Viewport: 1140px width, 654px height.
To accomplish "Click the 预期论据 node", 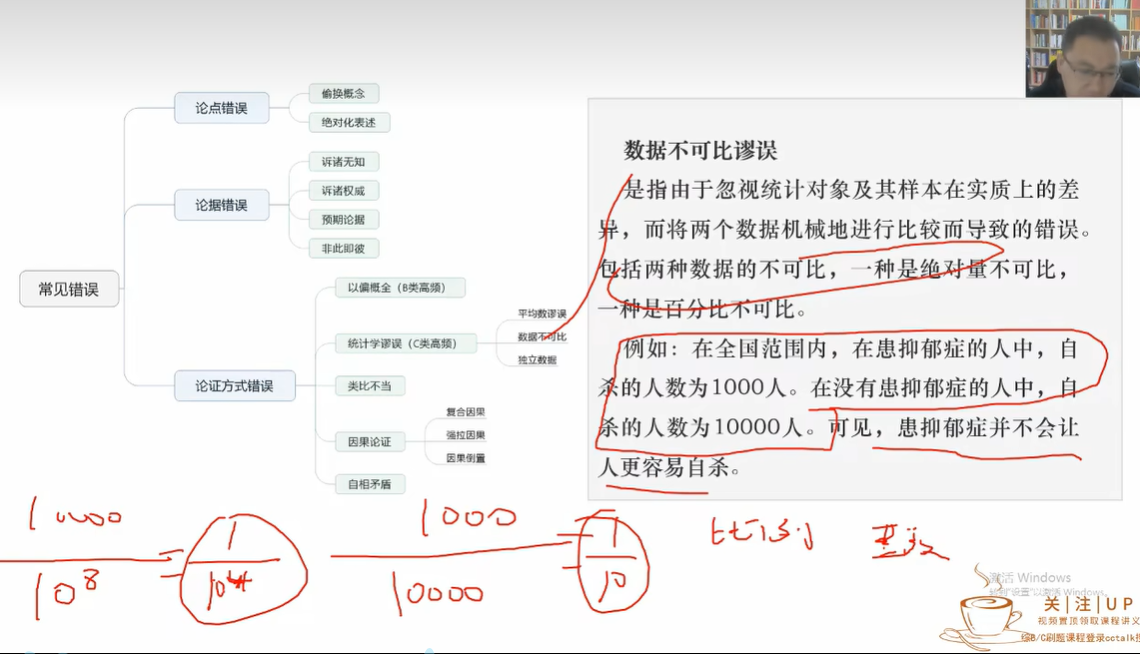I will click(x=343, y=220).
